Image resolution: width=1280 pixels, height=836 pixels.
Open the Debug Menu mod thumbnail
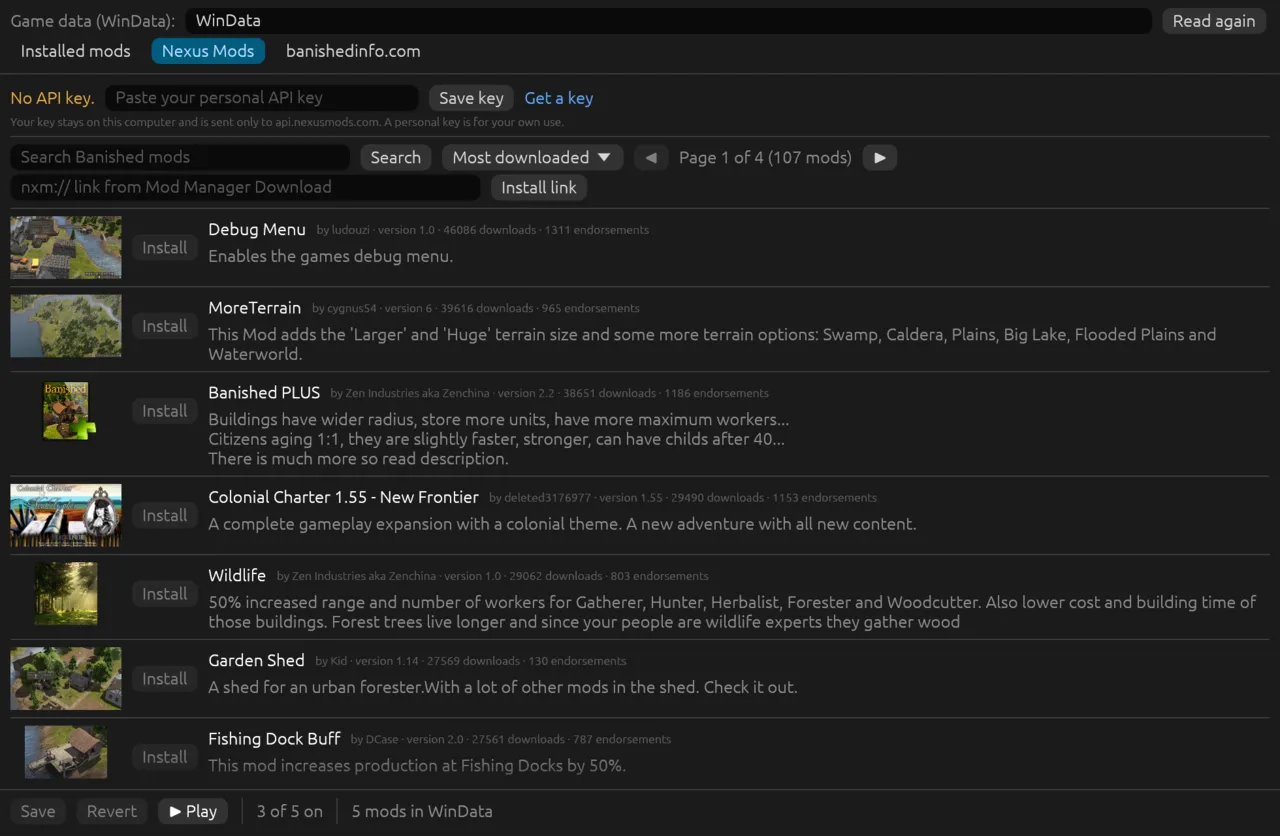(x=66, y=247)
